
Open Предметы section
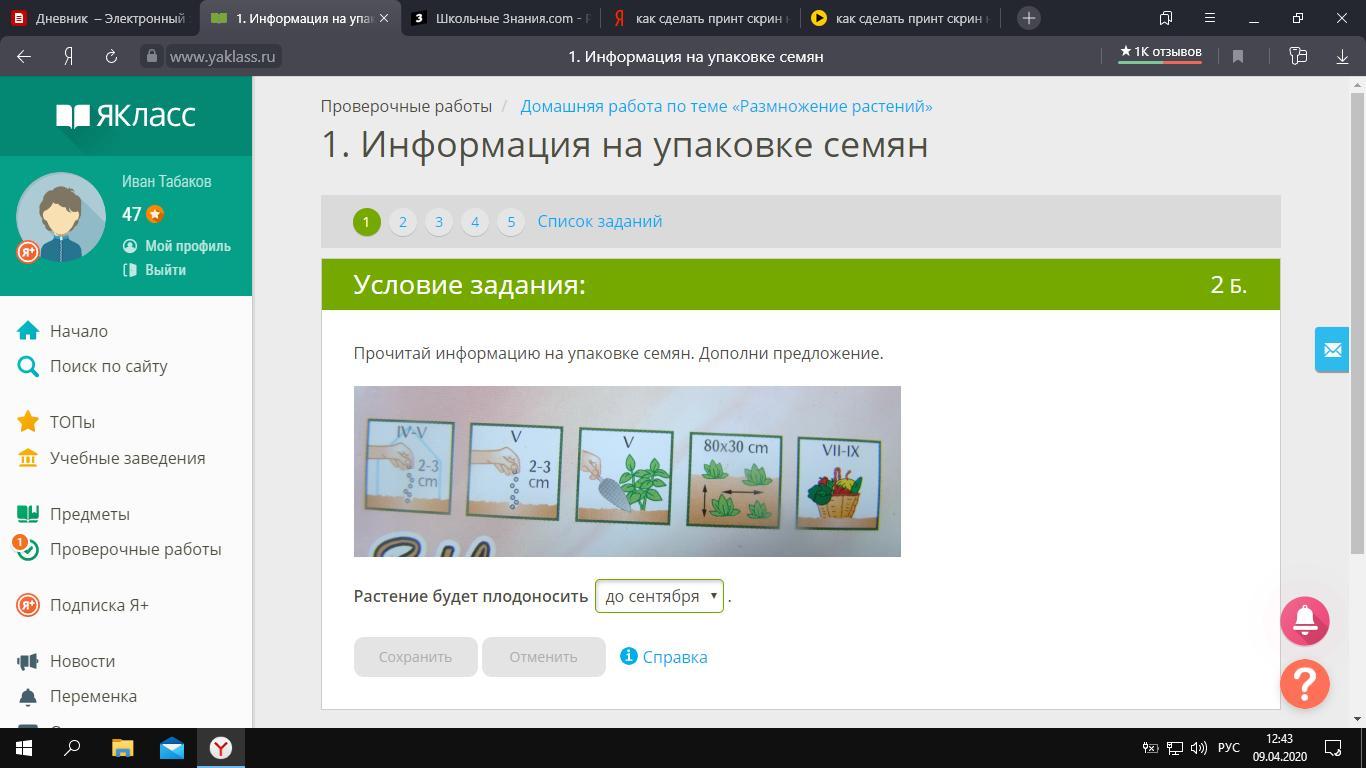click(90, 514)
